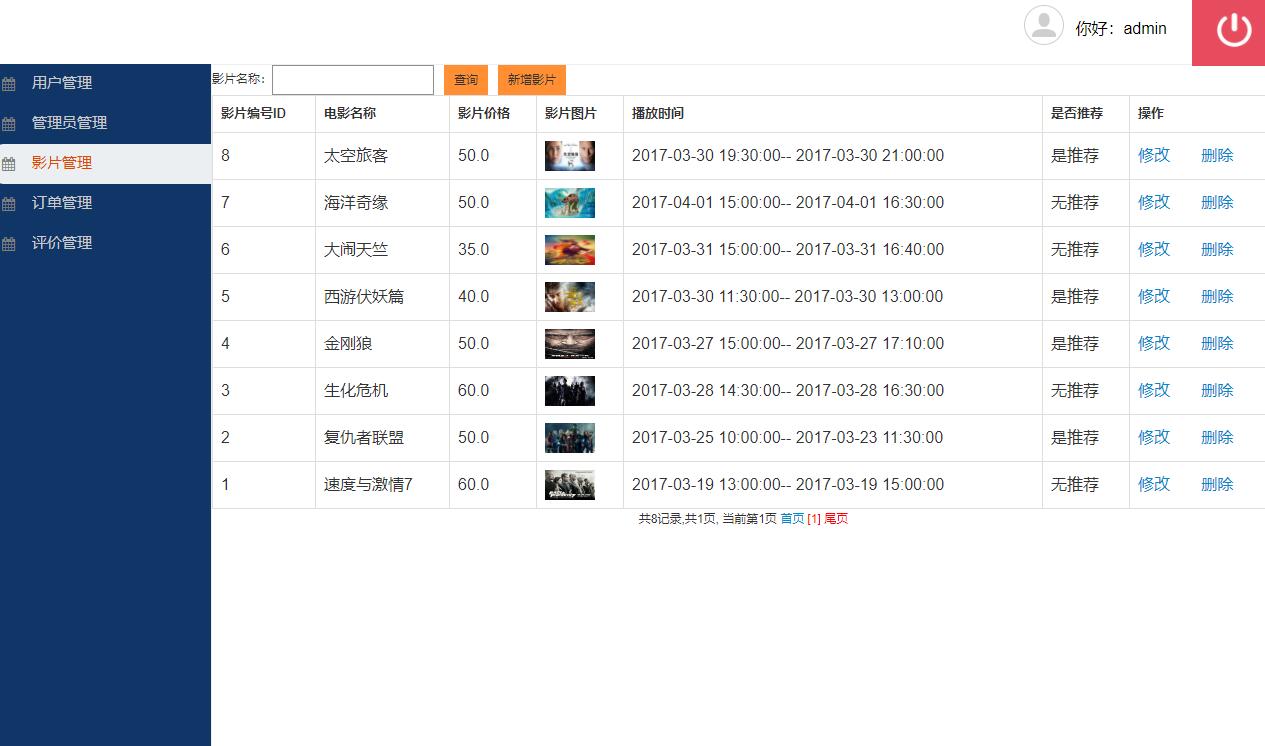Go to 尾页 last page link
The image size is (1265, 746).
(x=836, y=519)
